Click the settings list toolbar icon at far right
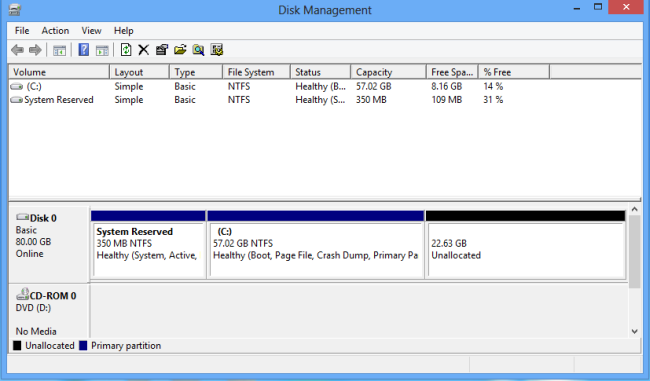This screenshot has height=381, width=650. pyautogui.click(x=217, y=50)
